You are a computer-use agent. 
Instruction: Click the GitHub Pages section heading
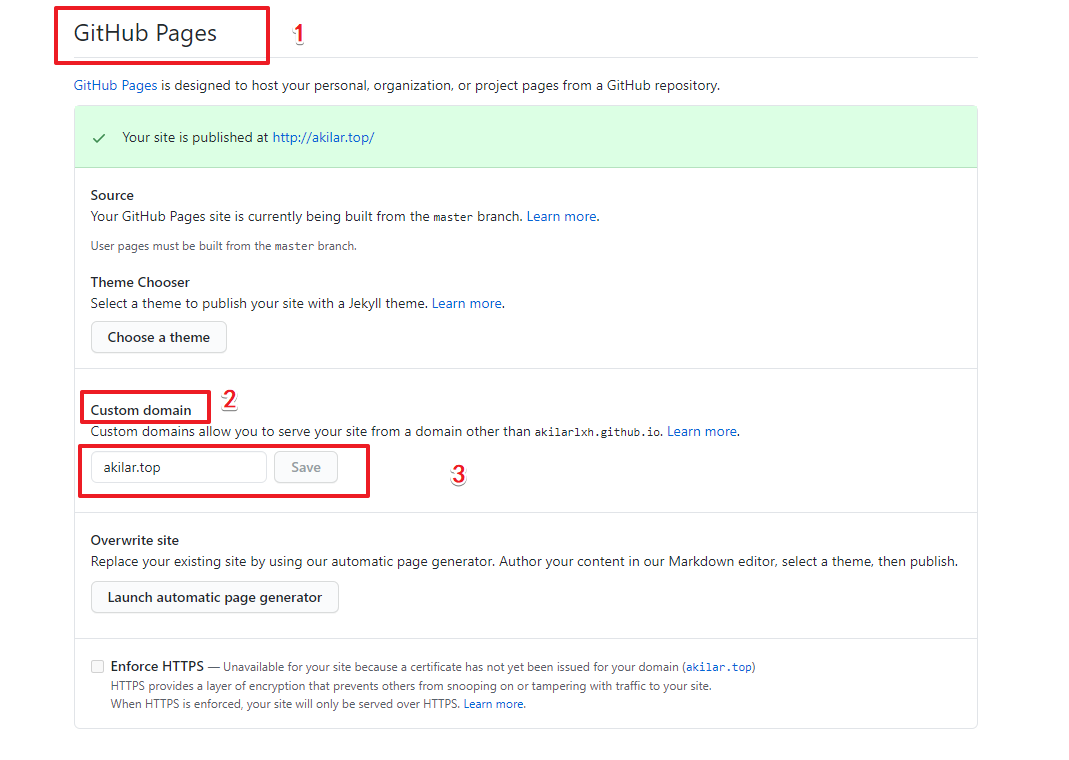point(145,33)
